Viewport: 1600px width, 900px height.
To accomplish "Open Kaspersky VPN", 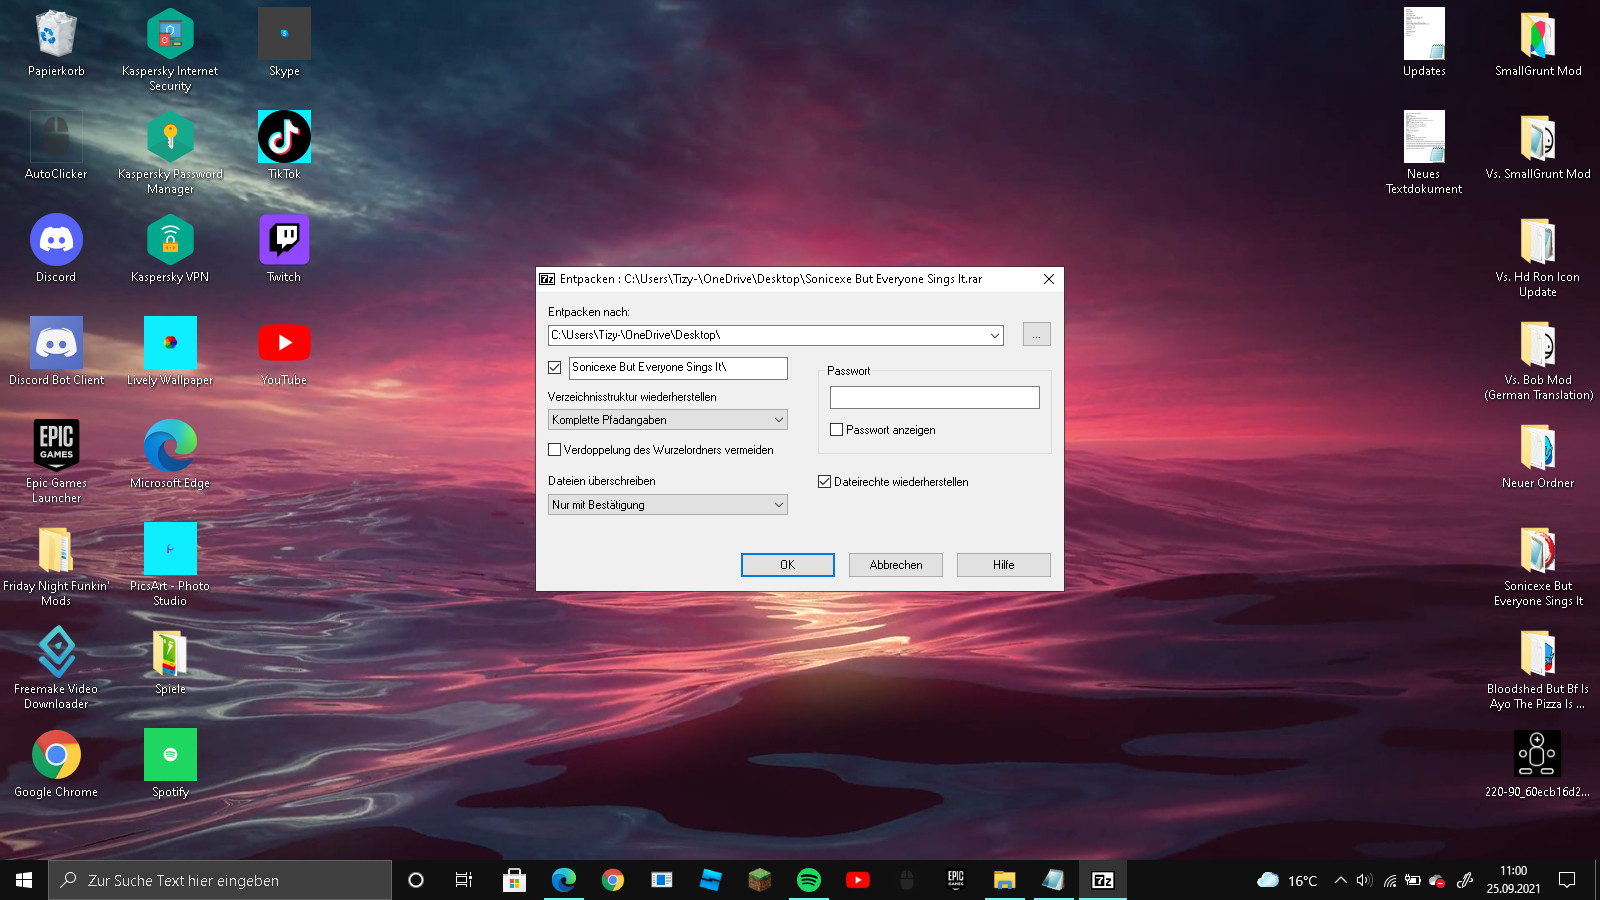I will pos(170,240).
